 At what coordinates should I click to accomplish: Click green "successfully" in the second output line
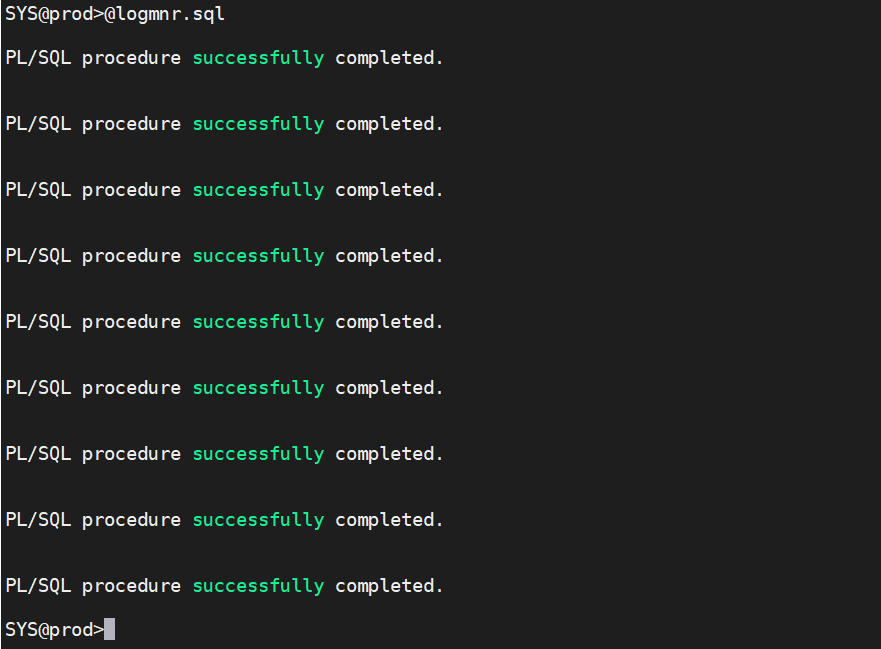coord(258,124)
